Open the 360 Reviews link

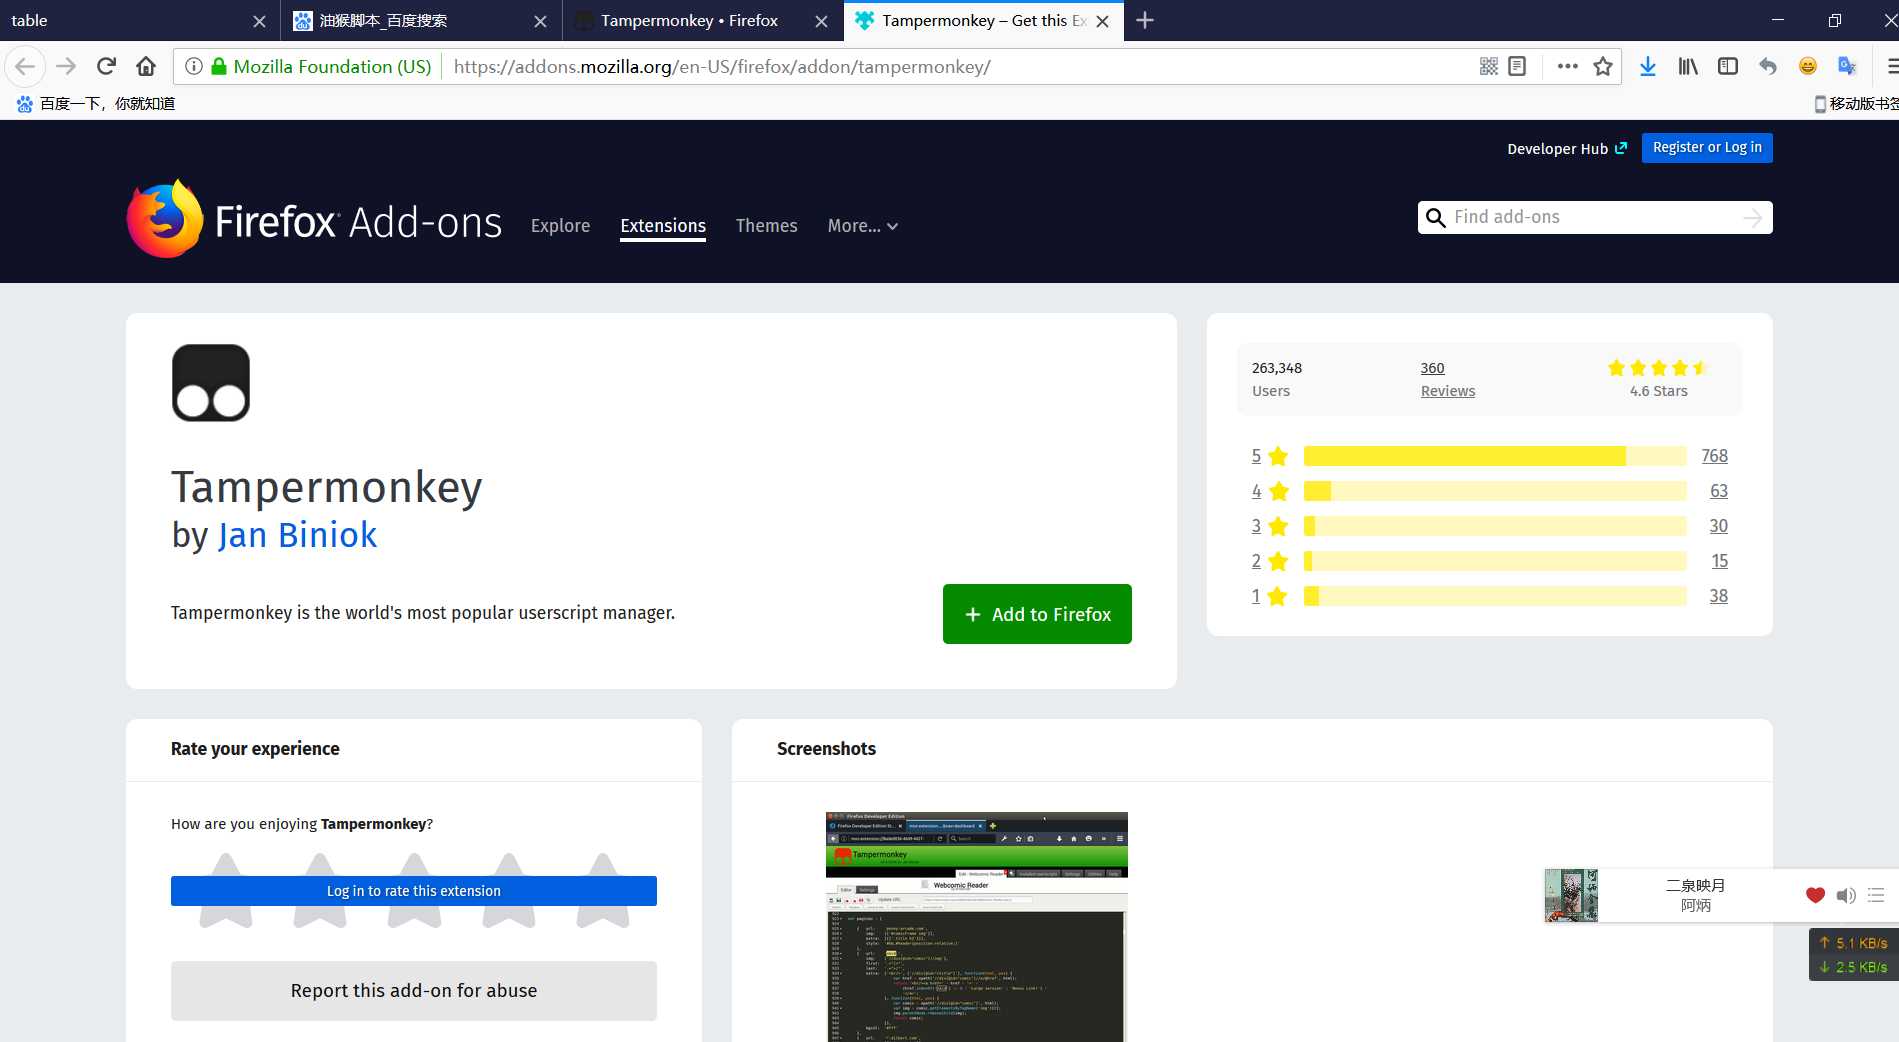click(1447, 379)
